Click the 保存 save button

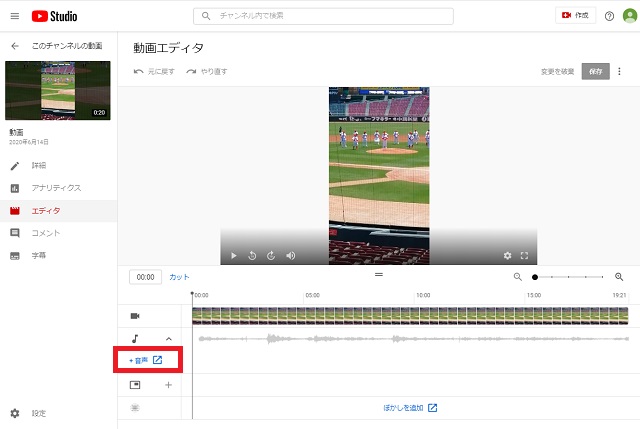point(596,71)
